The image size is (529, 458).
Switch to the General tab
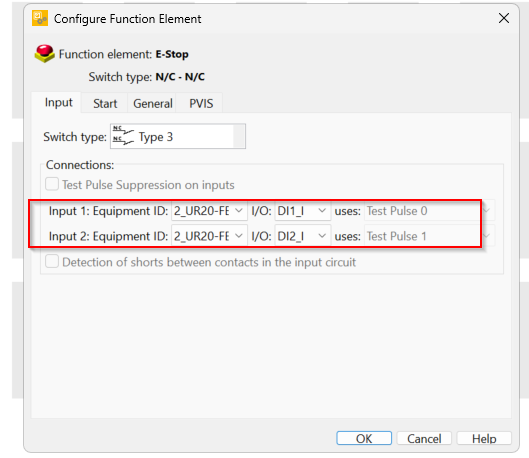tap(152, 103)
